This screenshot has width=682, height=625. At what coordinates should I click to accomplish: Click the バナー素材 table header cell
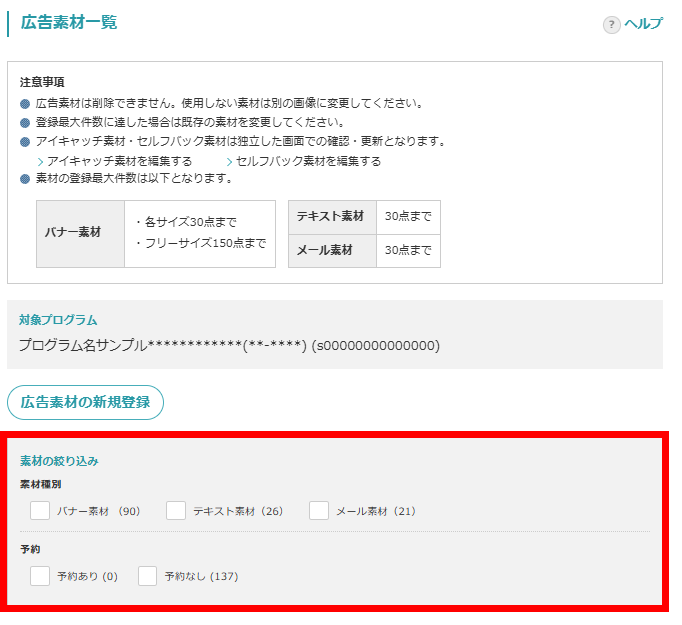point(80,233)
